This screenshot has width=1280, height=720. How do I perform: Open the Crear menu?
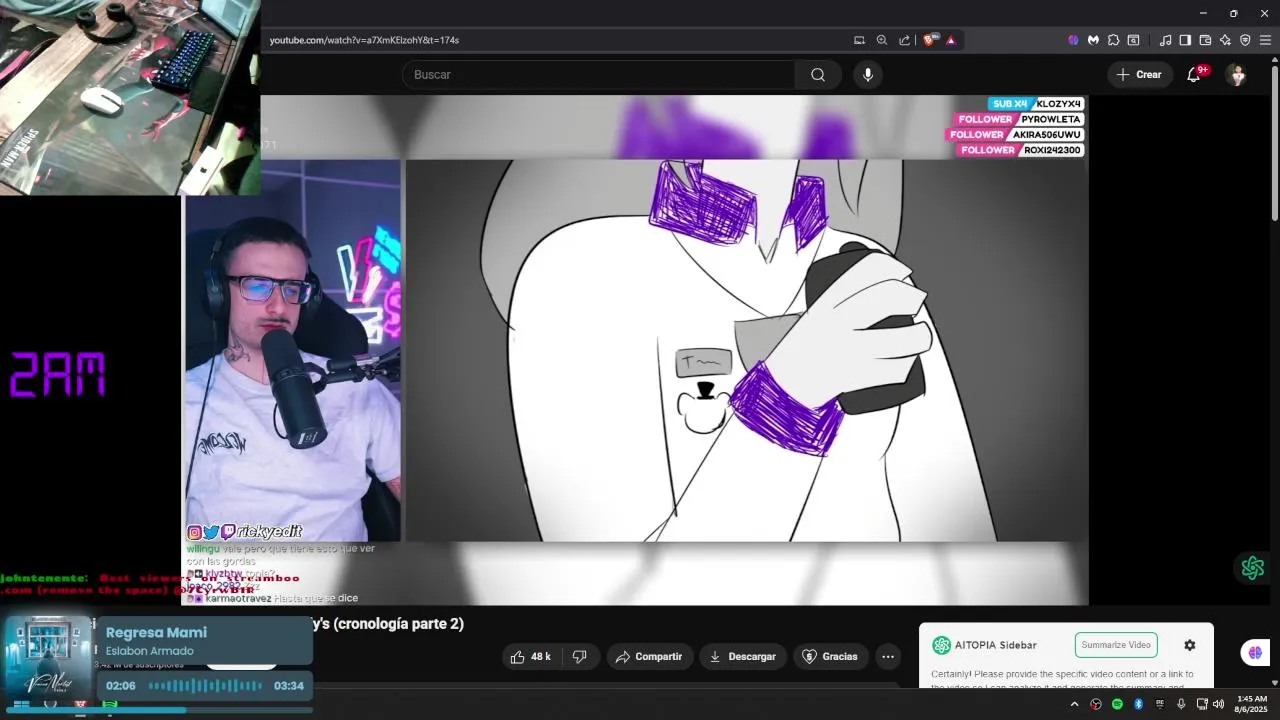[1140, 75]
